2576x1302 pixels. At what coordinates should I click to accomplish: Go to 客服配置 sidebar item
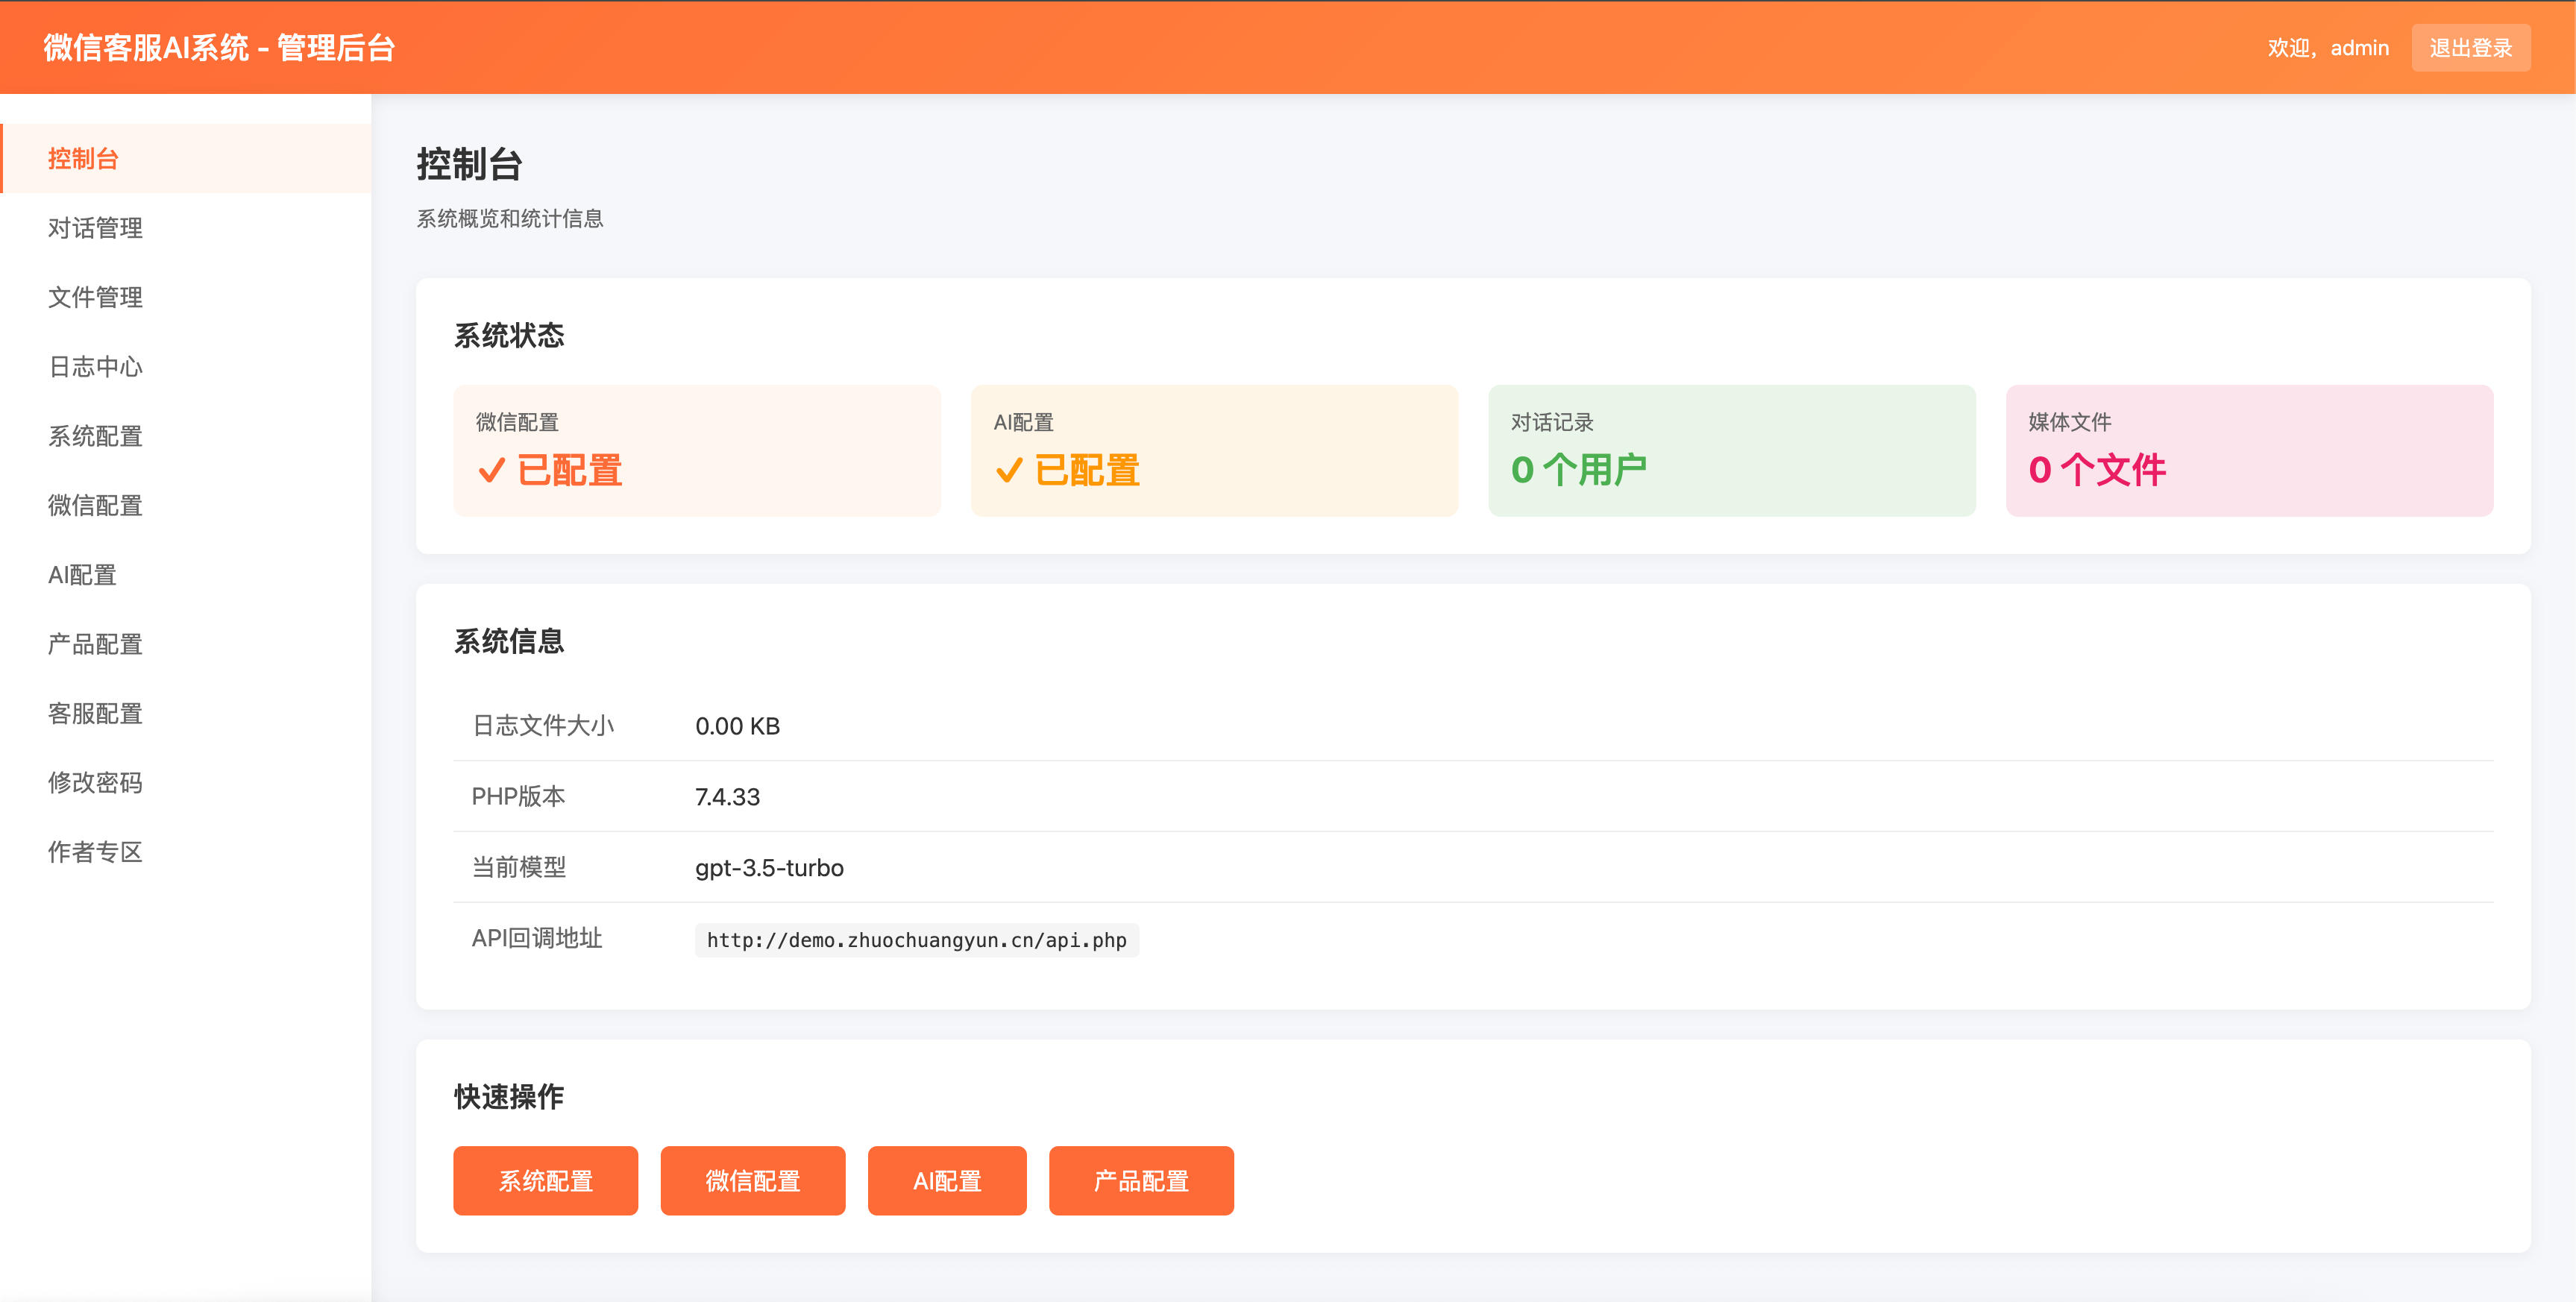(186, 713)
